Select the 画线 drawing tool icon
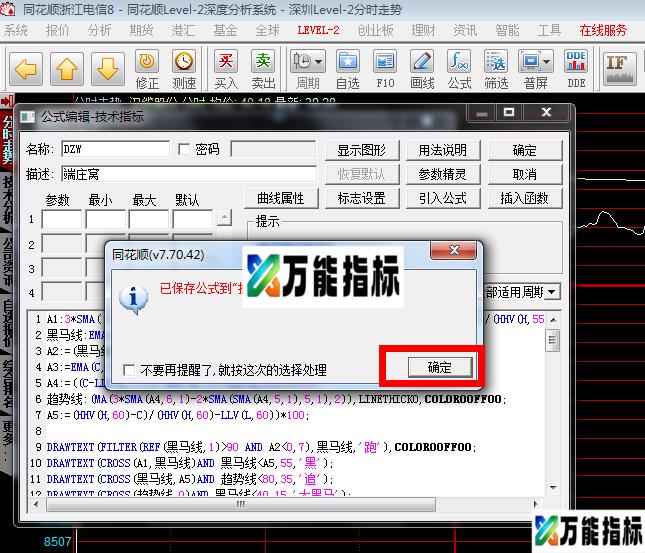645x553 pixels. coord(422,69)
